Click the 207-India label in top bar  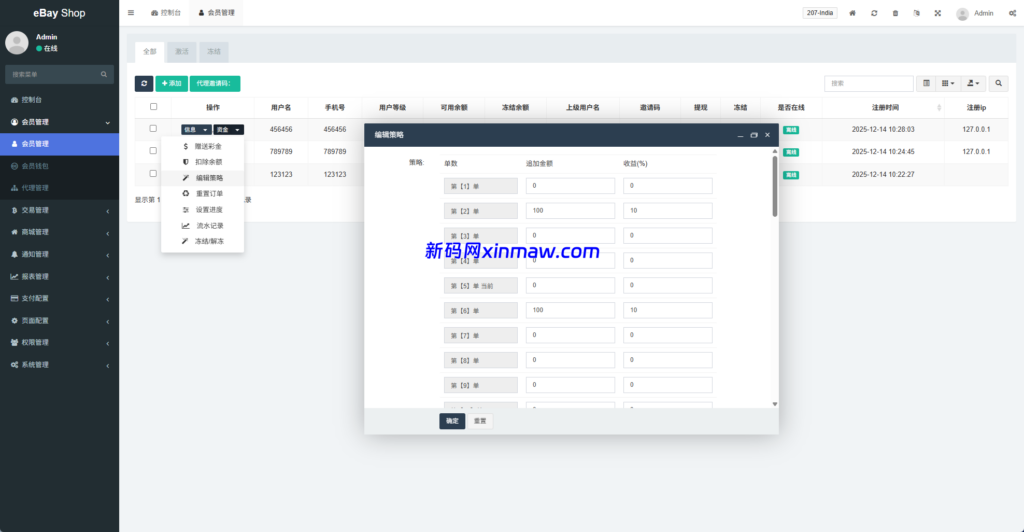coord(820,13)
